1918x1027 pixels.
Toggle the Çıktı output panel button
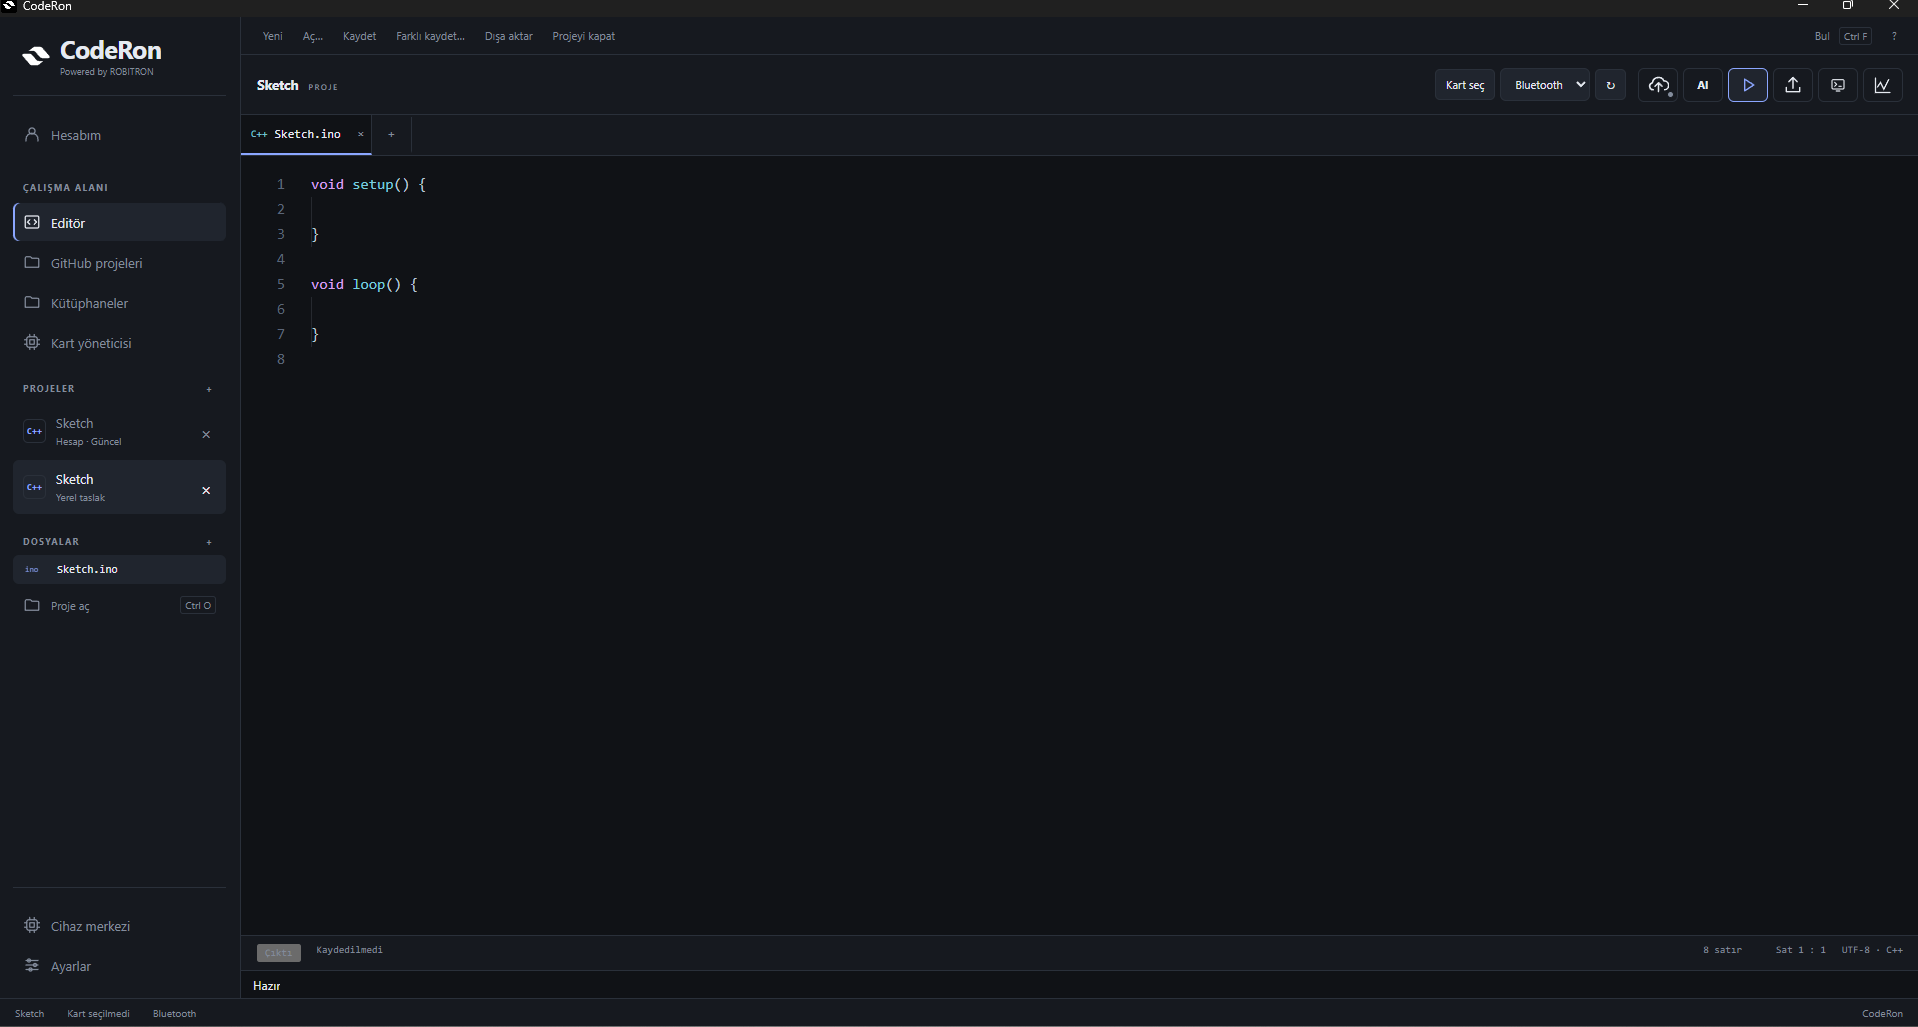pyautogui.click(x=278, y=952)
